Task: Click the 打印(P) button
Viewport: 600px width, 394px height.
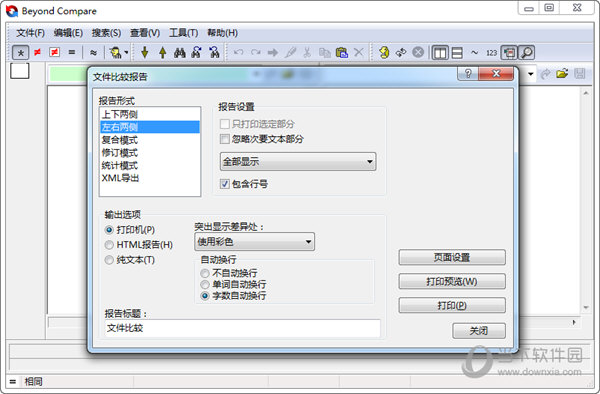Action: (452, 306)
